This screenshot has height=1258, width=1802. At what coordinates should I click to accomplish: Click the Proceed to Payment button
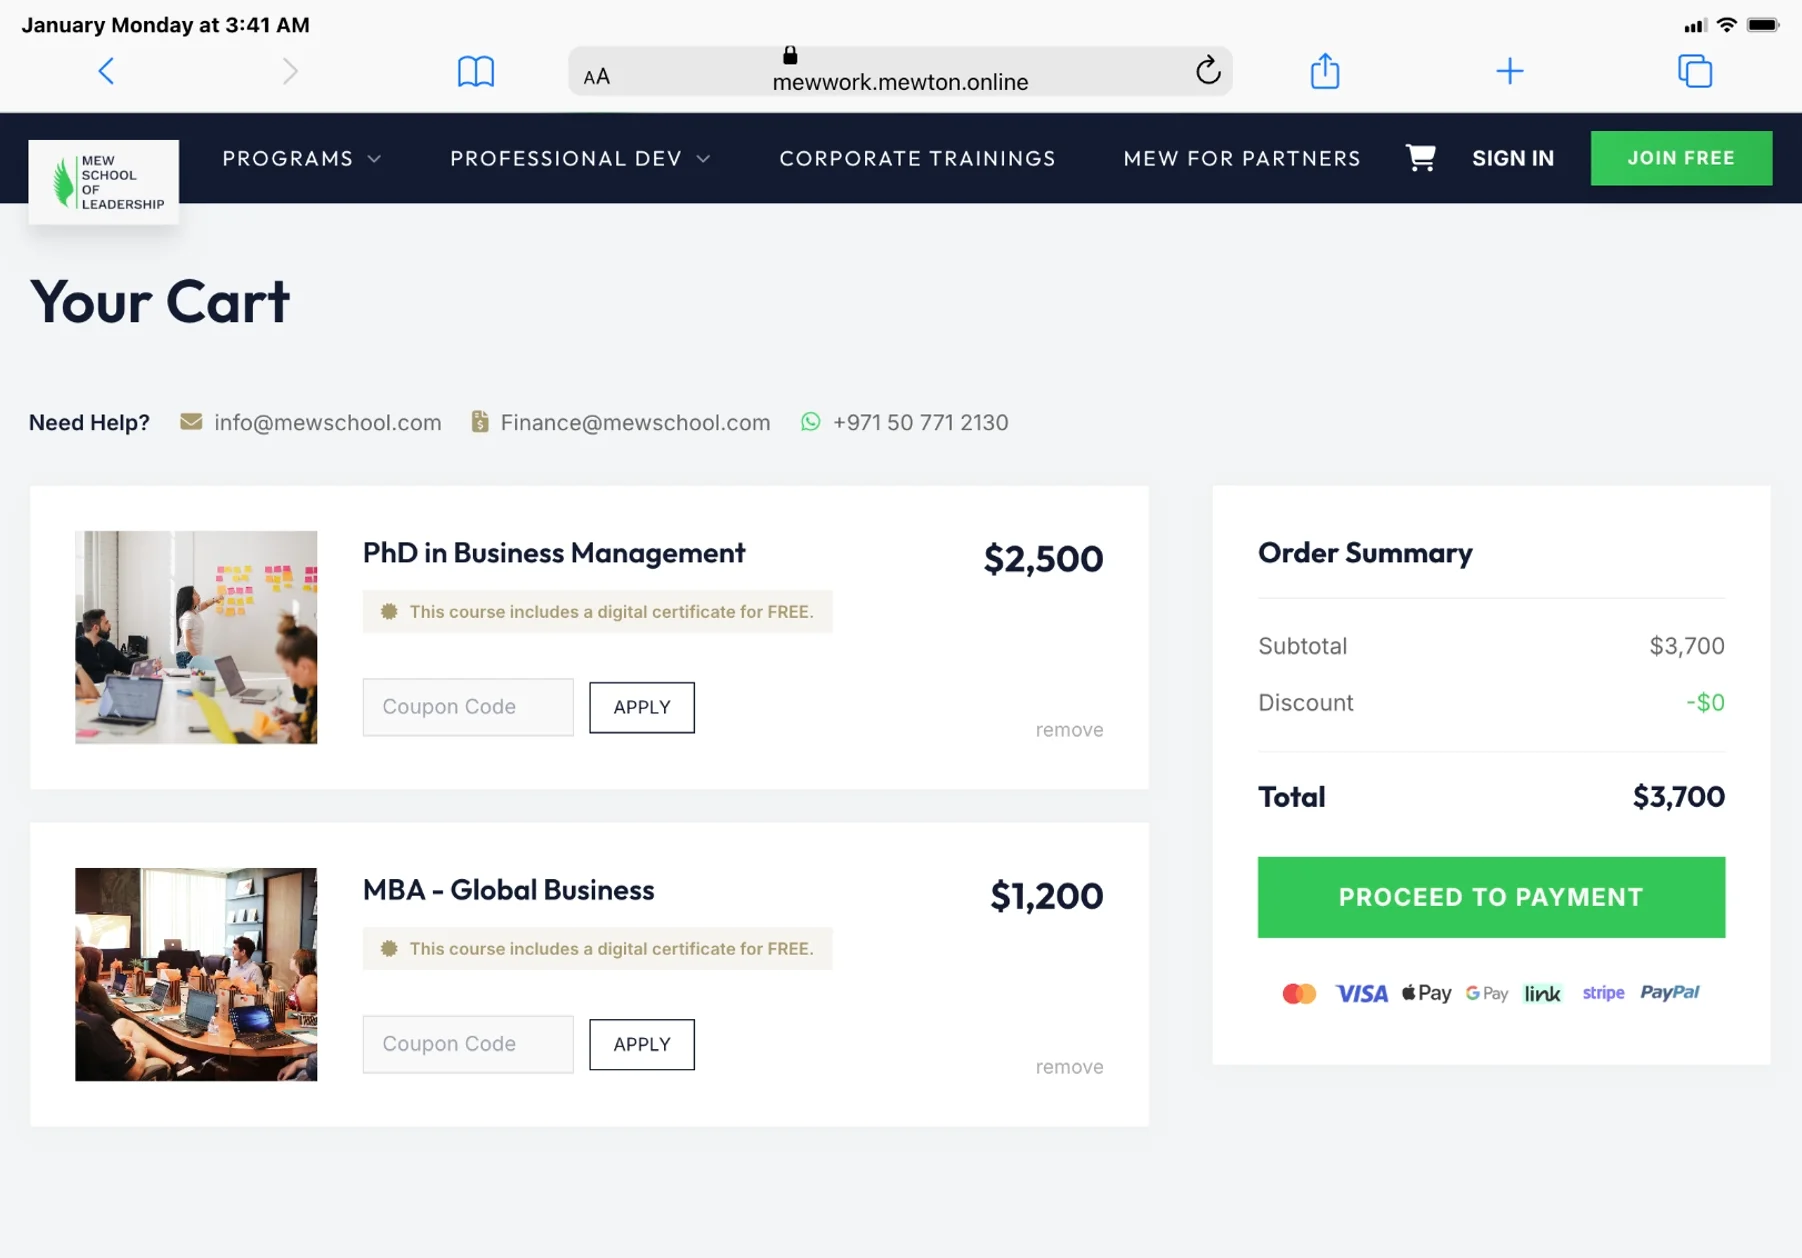click(1490, 897)
